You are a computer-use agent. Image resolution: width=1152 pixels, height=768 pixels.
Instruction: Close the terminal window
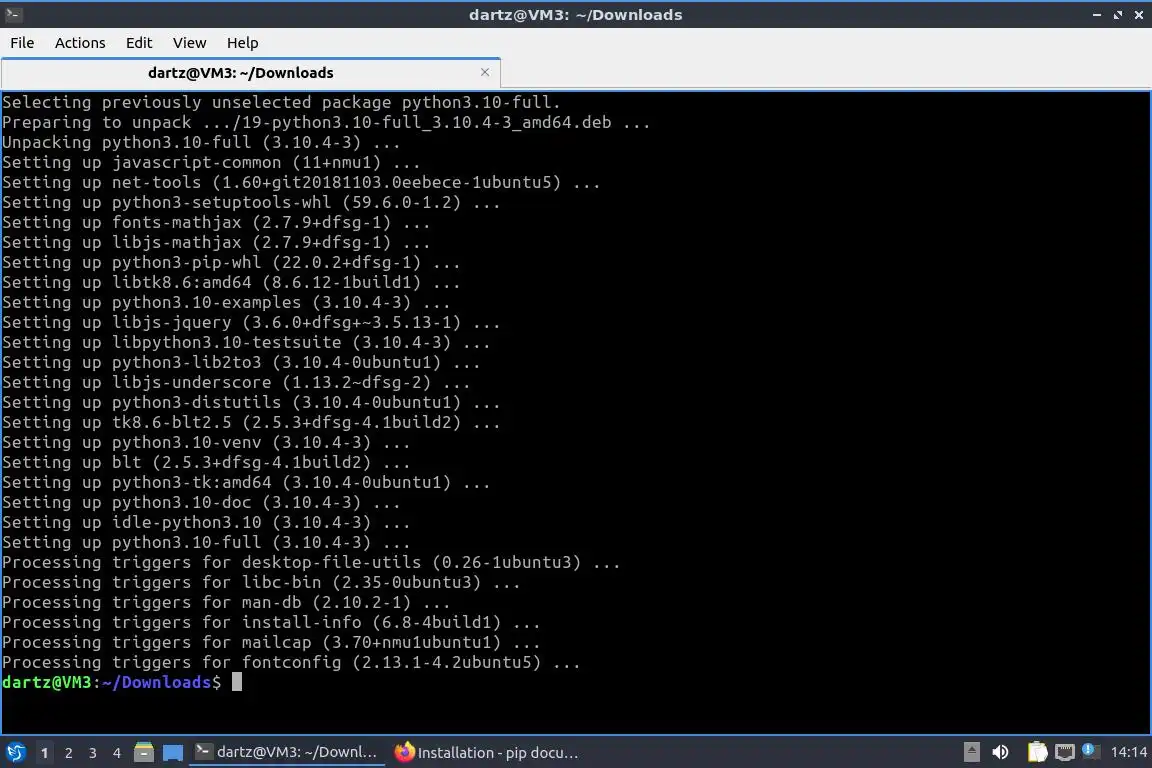[1139, 15]
